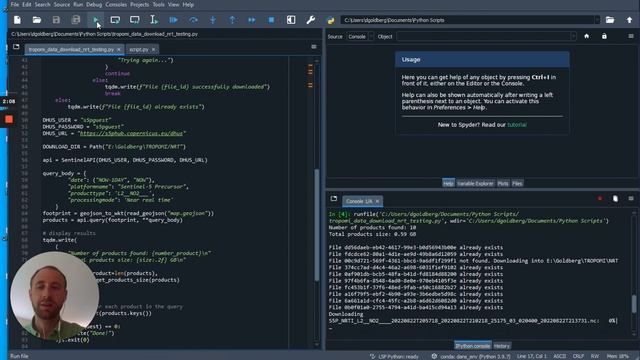Screen dimensions: 640x360
Task: Open file using the folder toolbar icon
Action: click(x=37, y=20)
